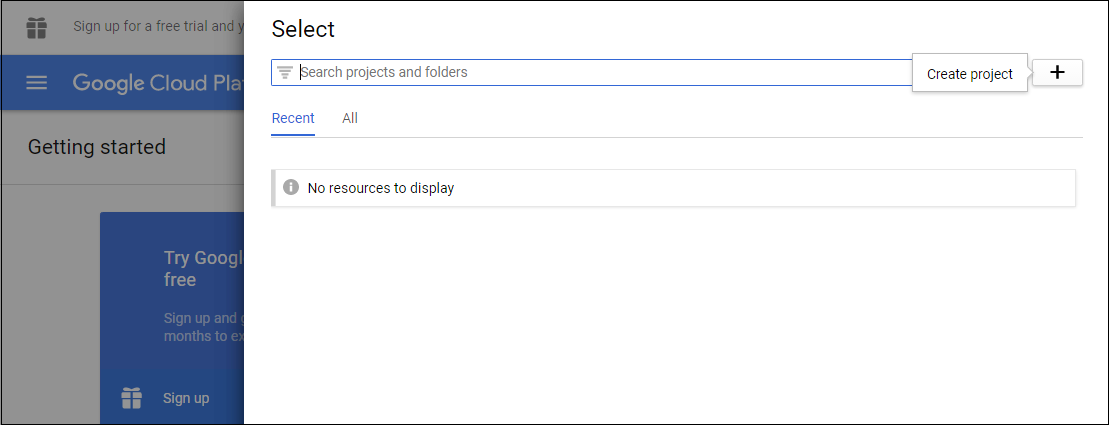Click the gift icon in top banner
The width and height of the screenshot is (1109, 425).
36,28
